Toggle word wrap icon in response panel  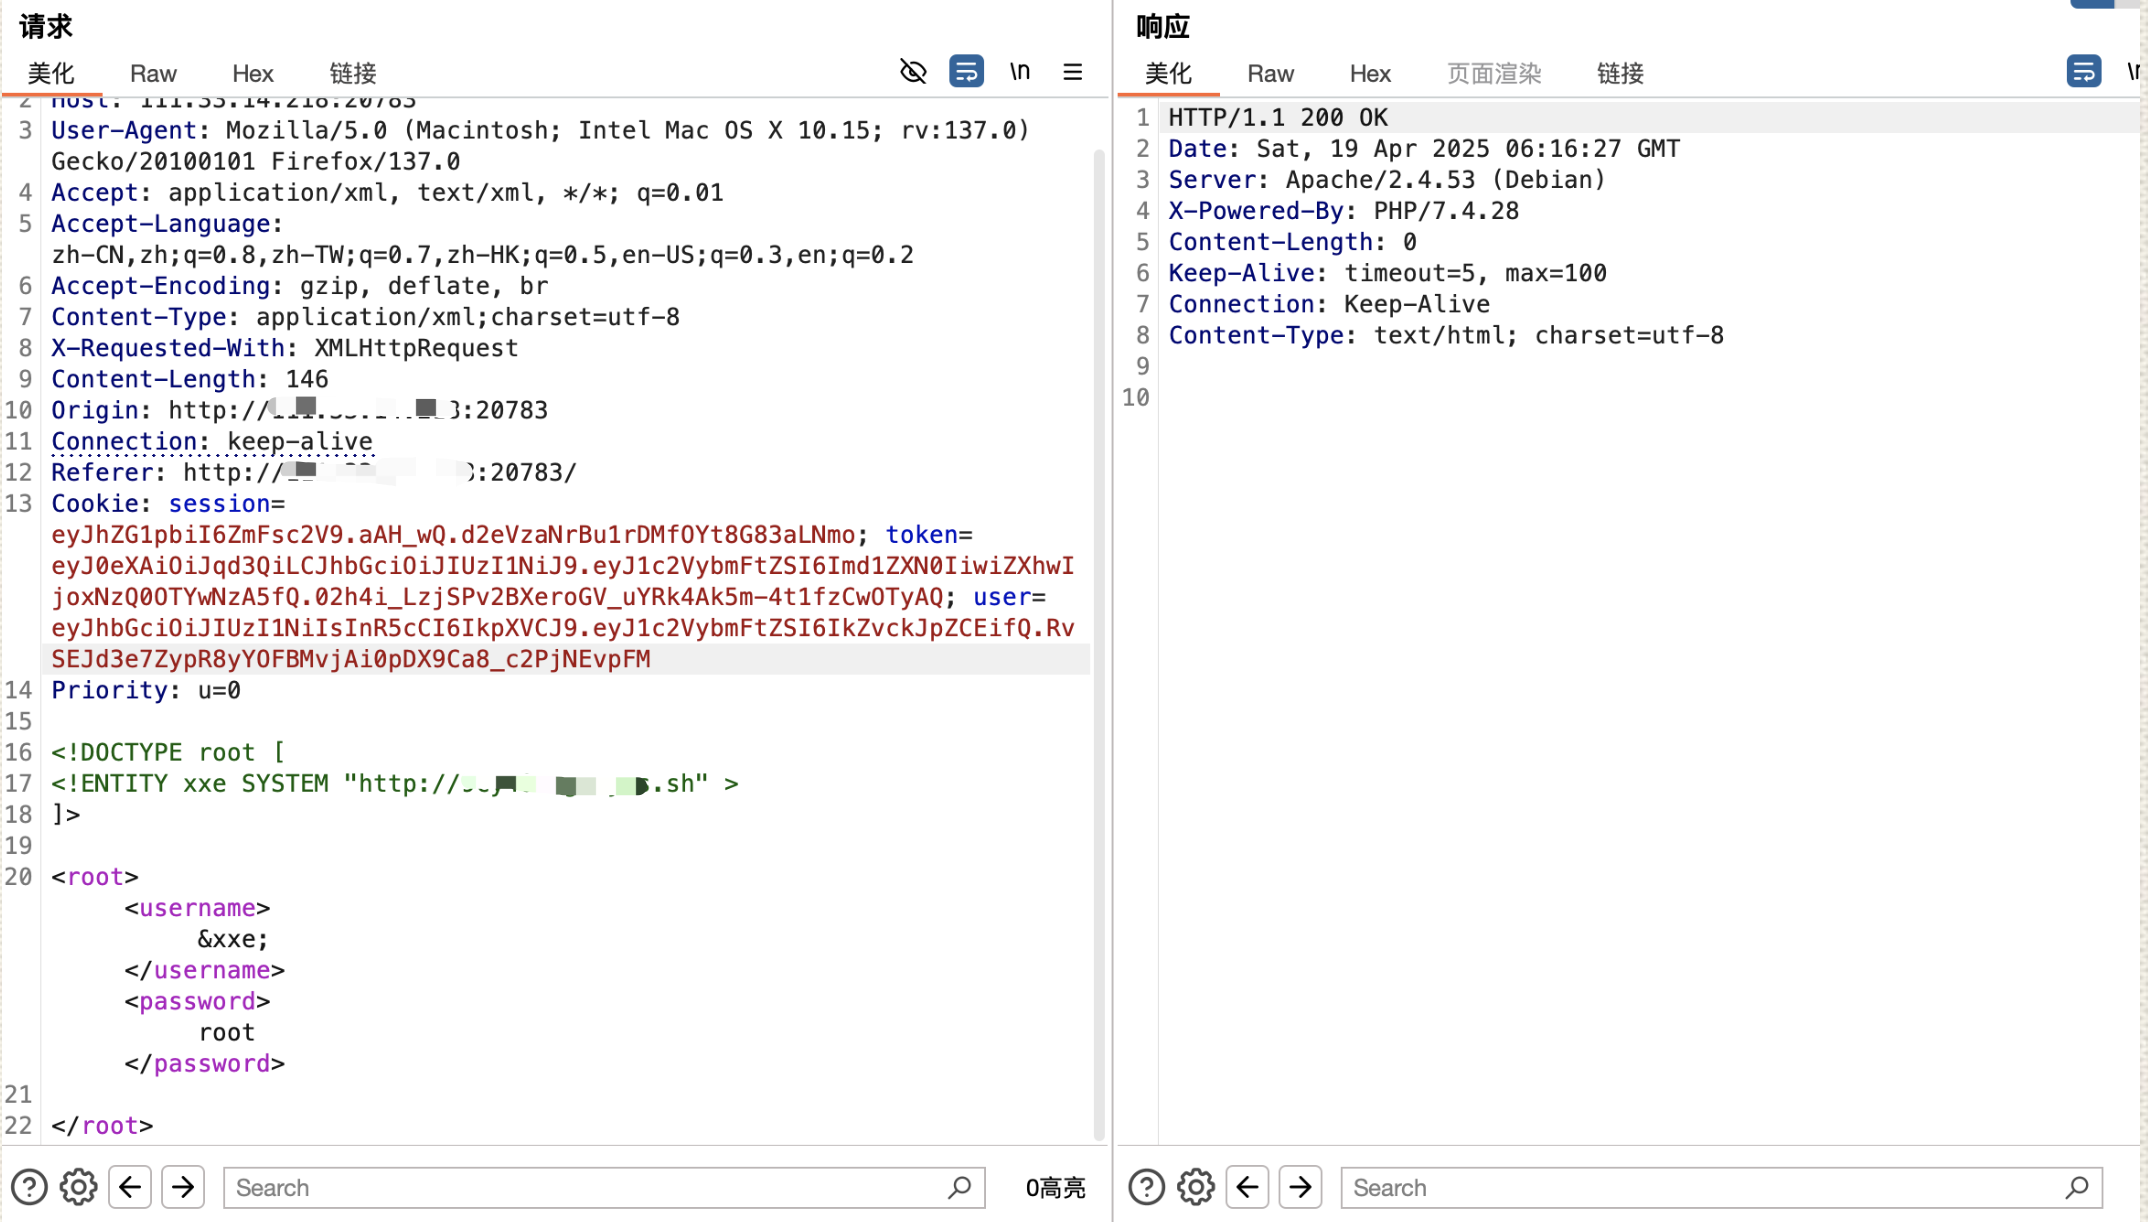coord(2083,72)
